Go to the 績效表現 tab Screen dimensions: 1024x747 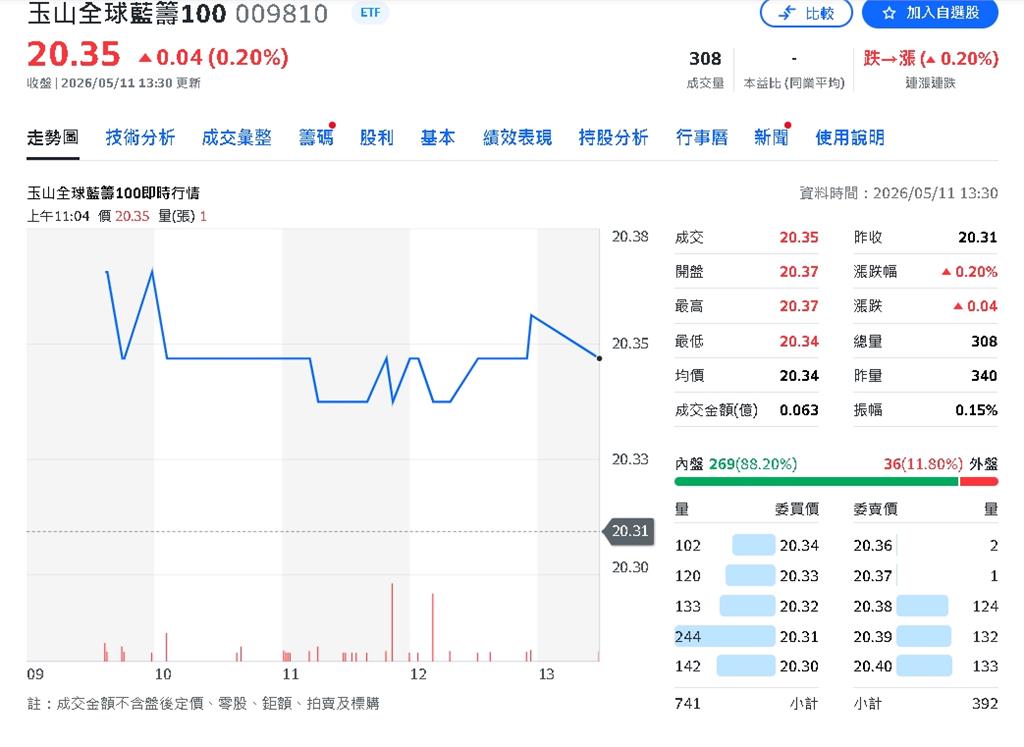[517, 138]
